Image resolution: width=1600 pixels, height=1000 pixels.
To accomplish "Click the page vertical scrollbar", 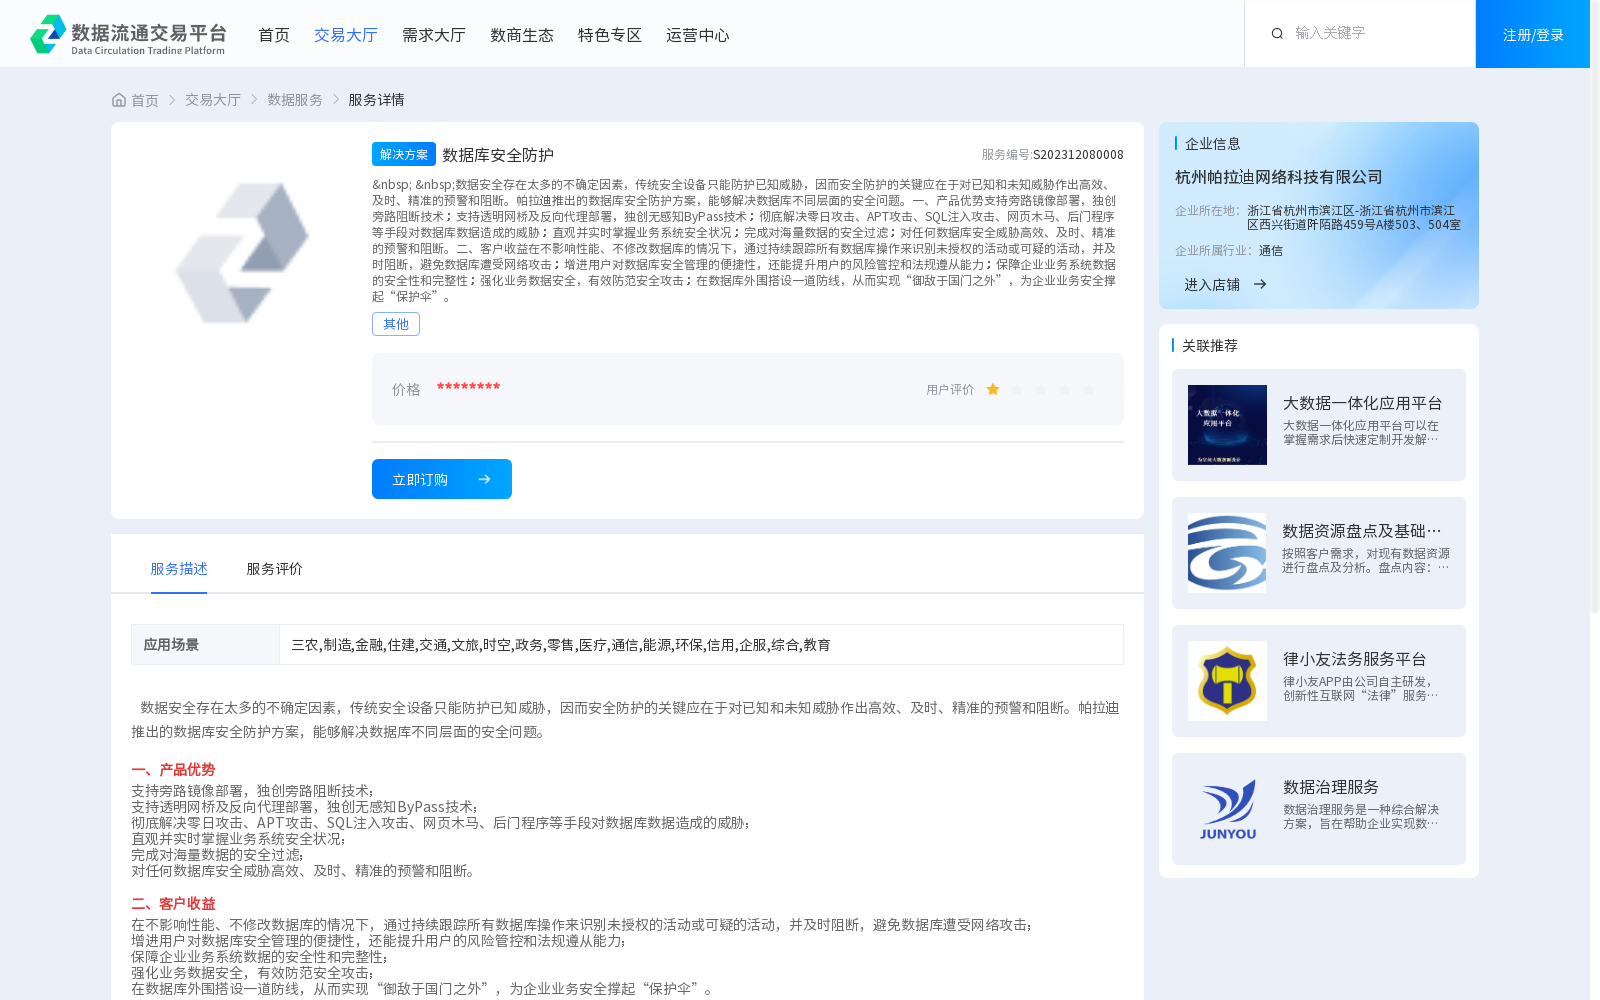I will pyautogui.click(x=1595, y=305).
